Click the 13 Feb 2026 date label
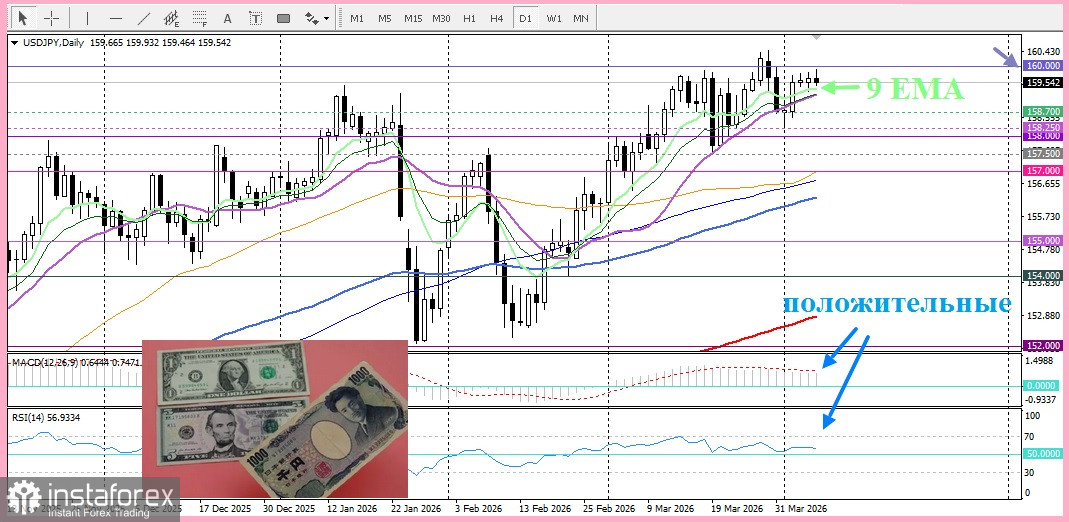 [x=547, y=509]
